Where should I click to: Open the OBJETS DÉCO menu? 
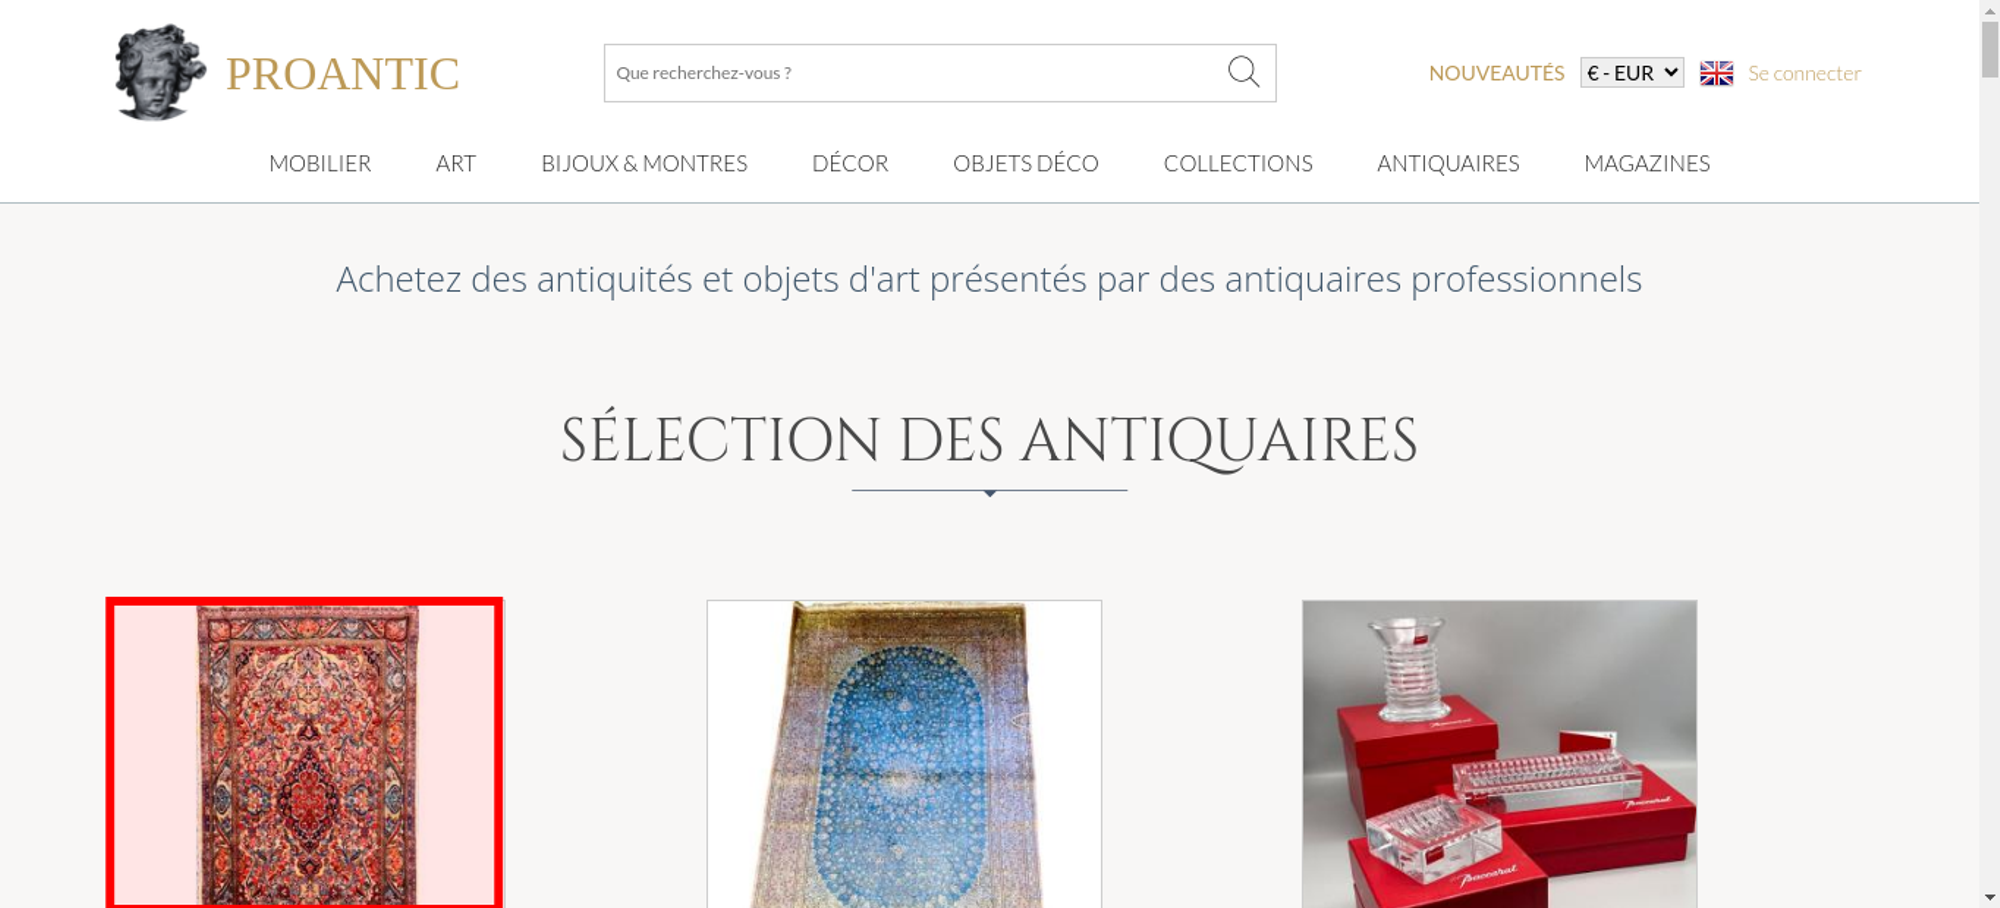coord(1026,163)
